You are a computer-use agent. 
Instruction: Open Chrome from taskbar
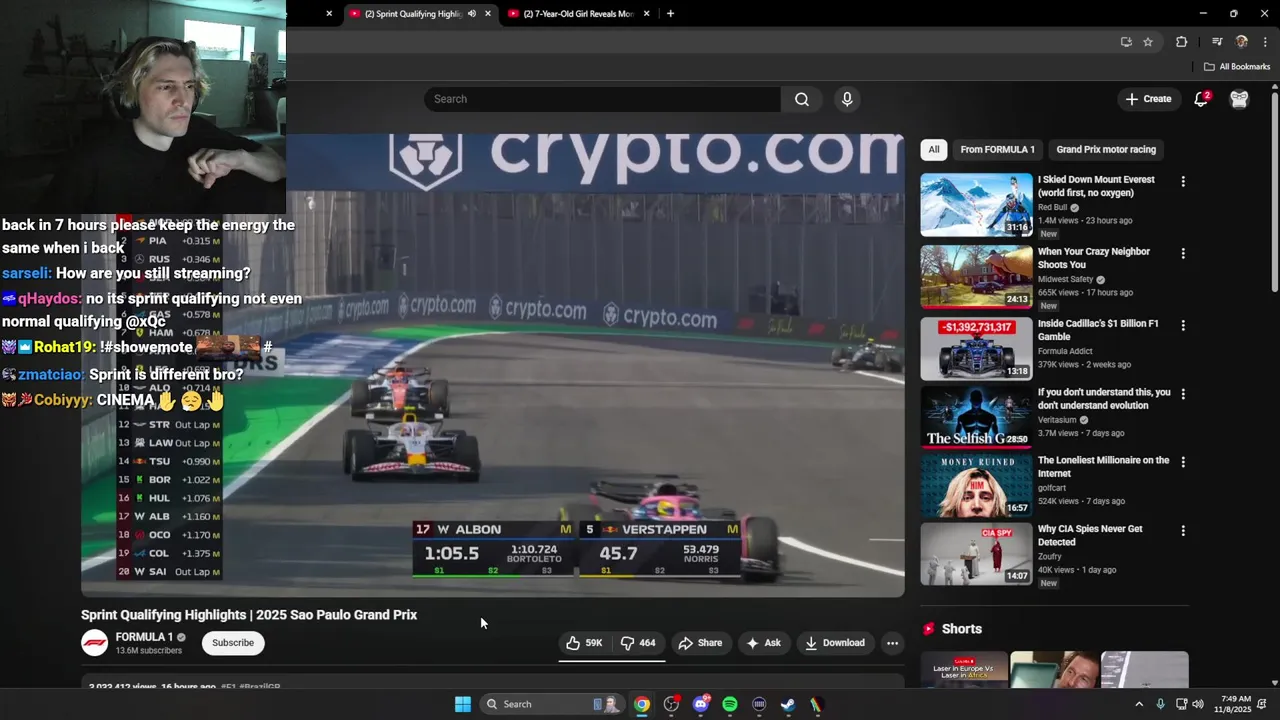point(642,704)
